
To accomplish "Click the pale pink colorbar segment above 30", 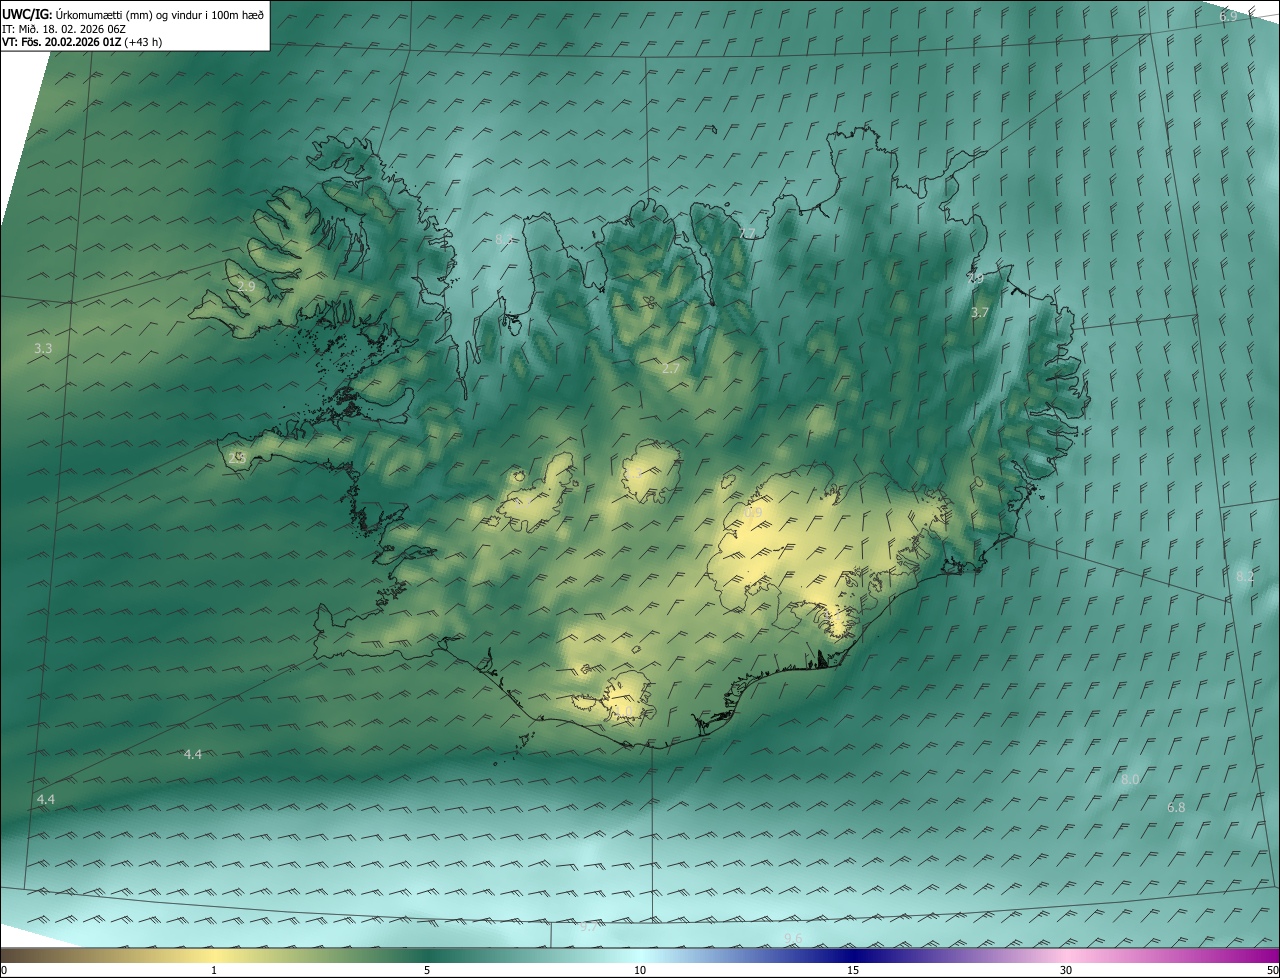I will coord(1066,955).
